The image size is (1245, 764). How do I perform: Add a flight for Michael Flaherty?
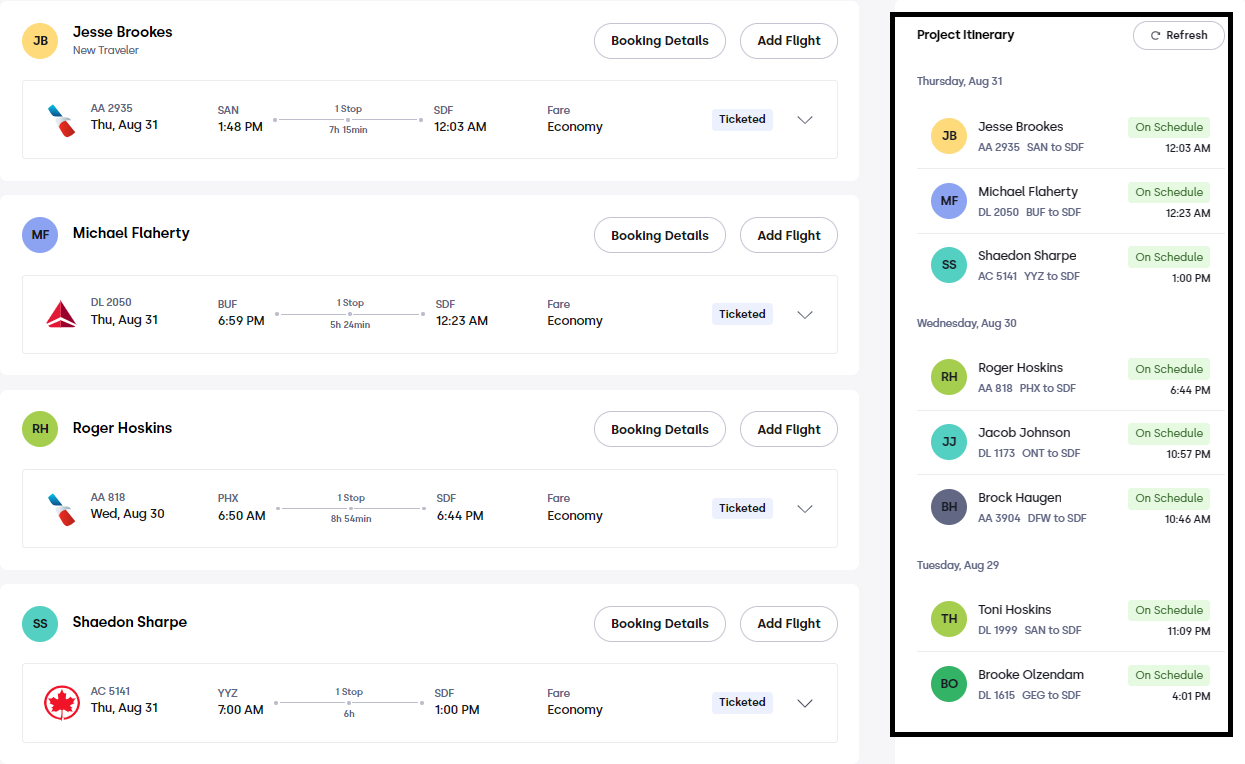point(789,235)
